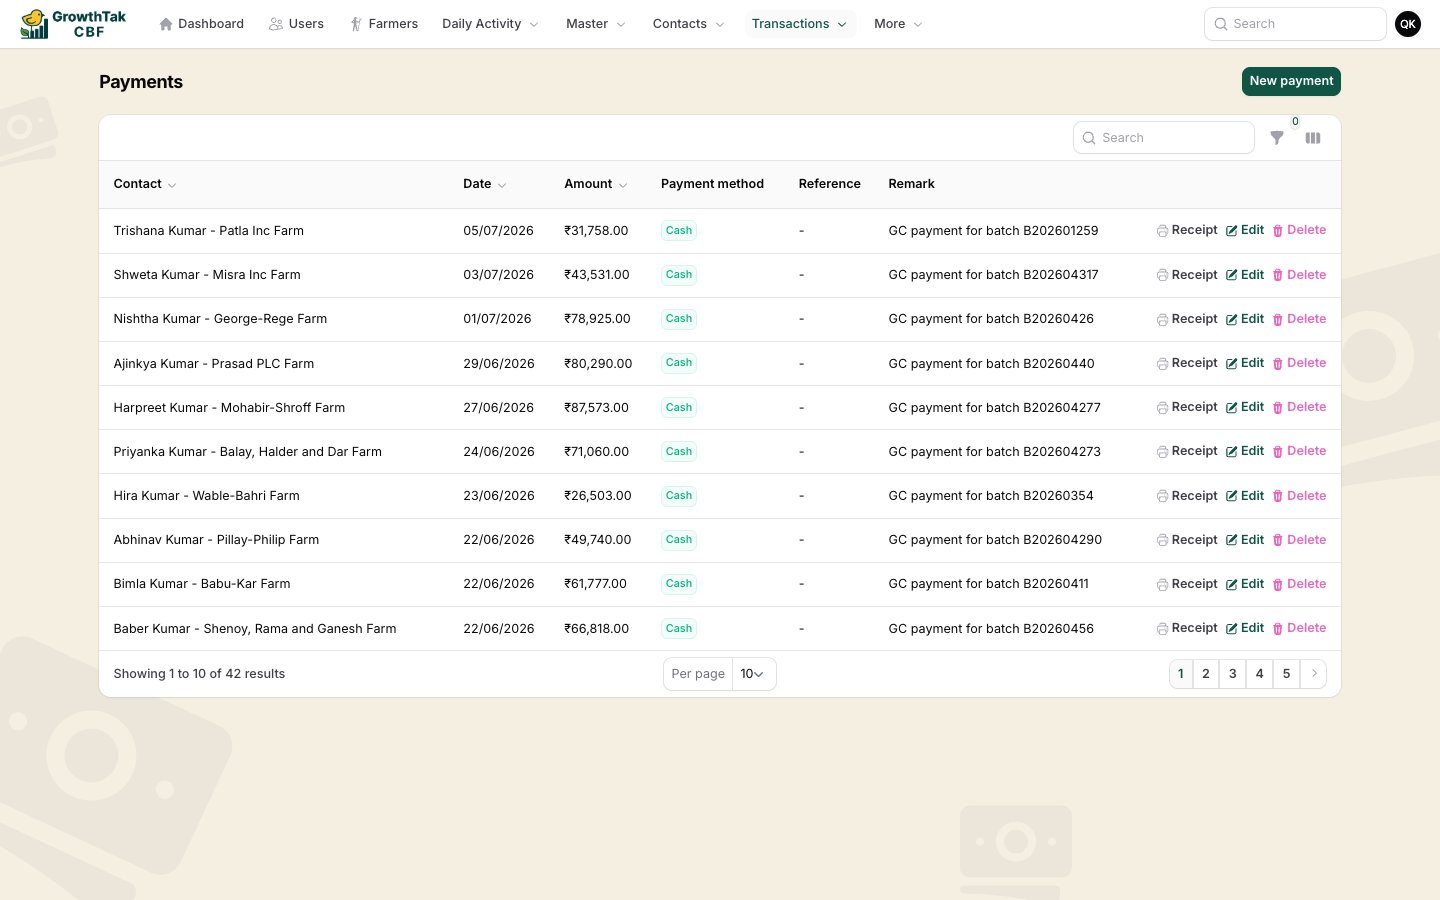Screen dimensions: 1440x900
Task: Expand the Master menu
Action: tap(596, 24)
